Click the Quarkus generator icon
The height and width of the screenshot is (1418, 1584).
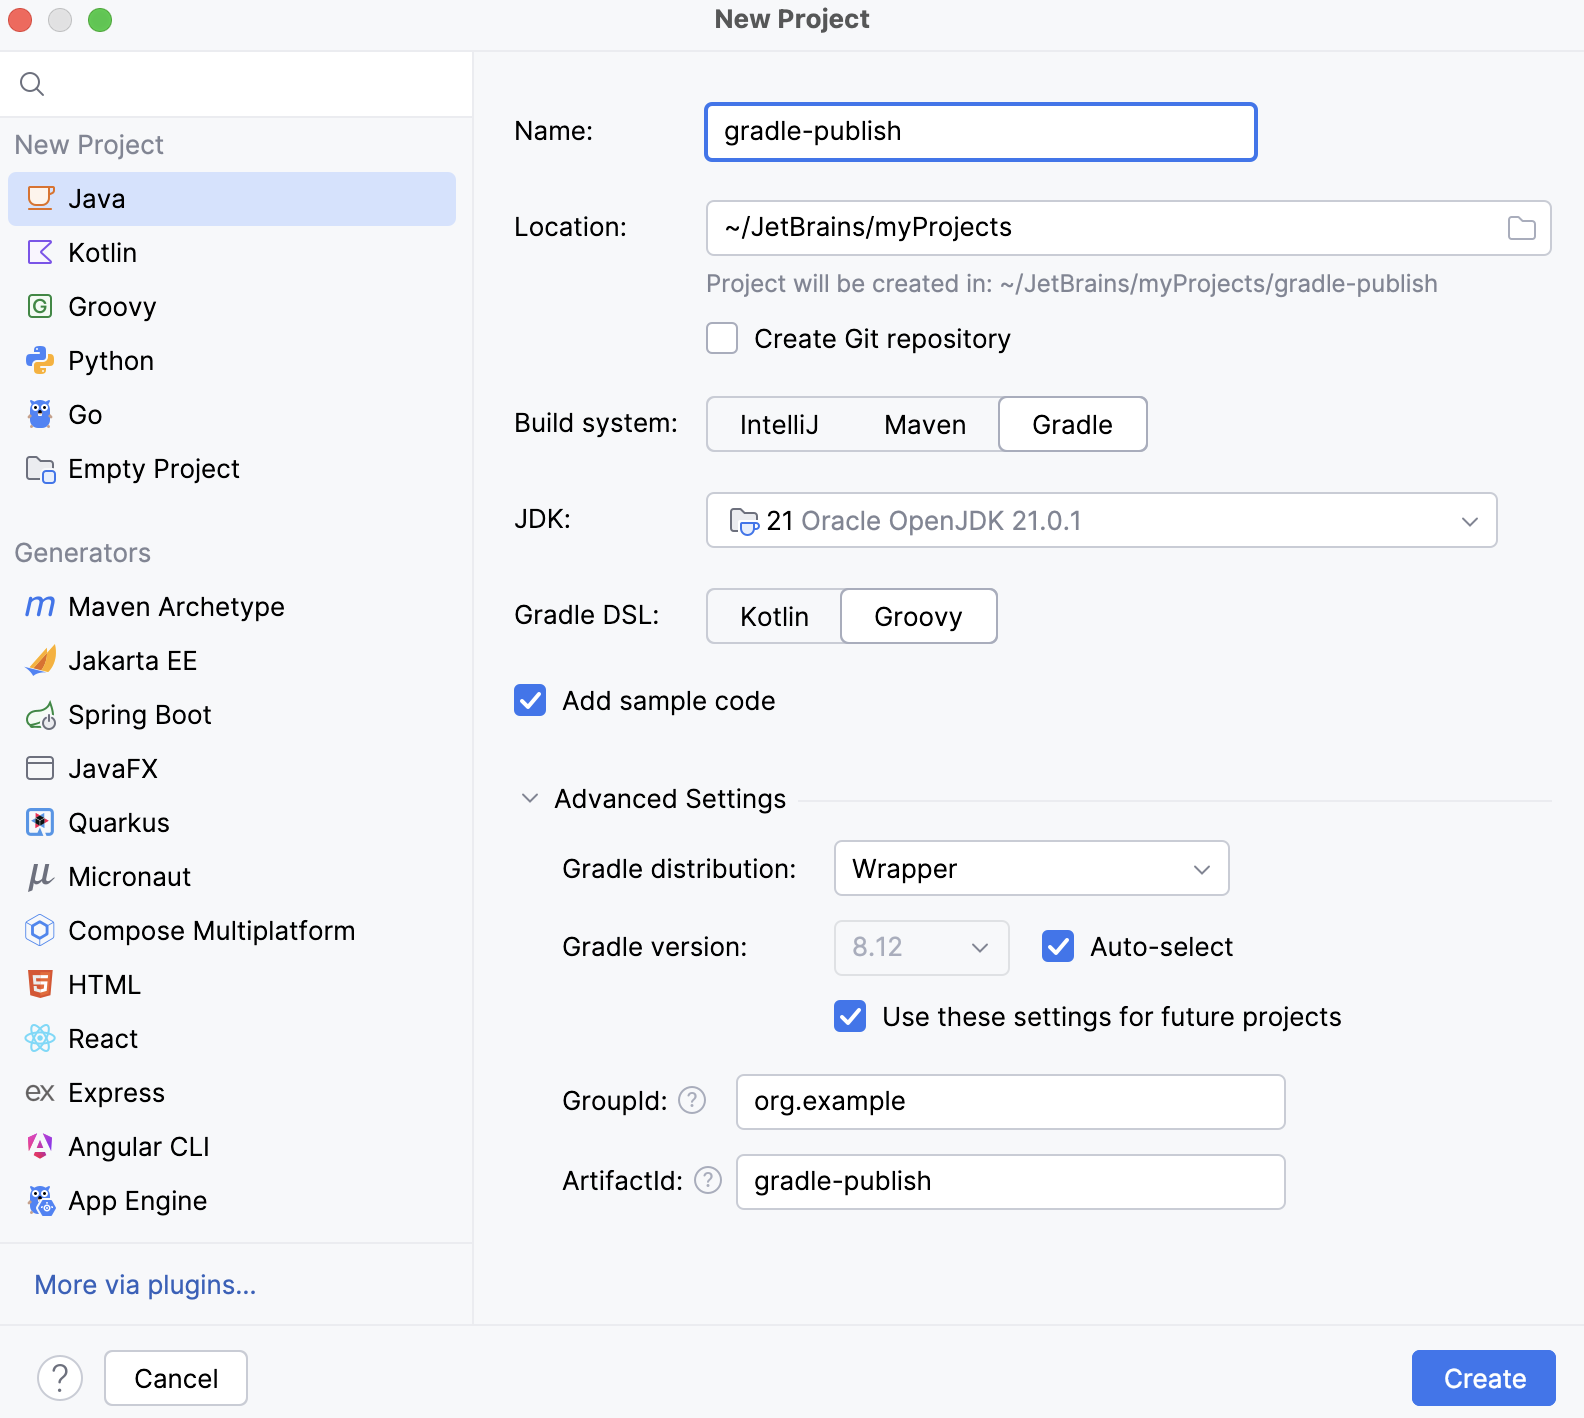40,822
